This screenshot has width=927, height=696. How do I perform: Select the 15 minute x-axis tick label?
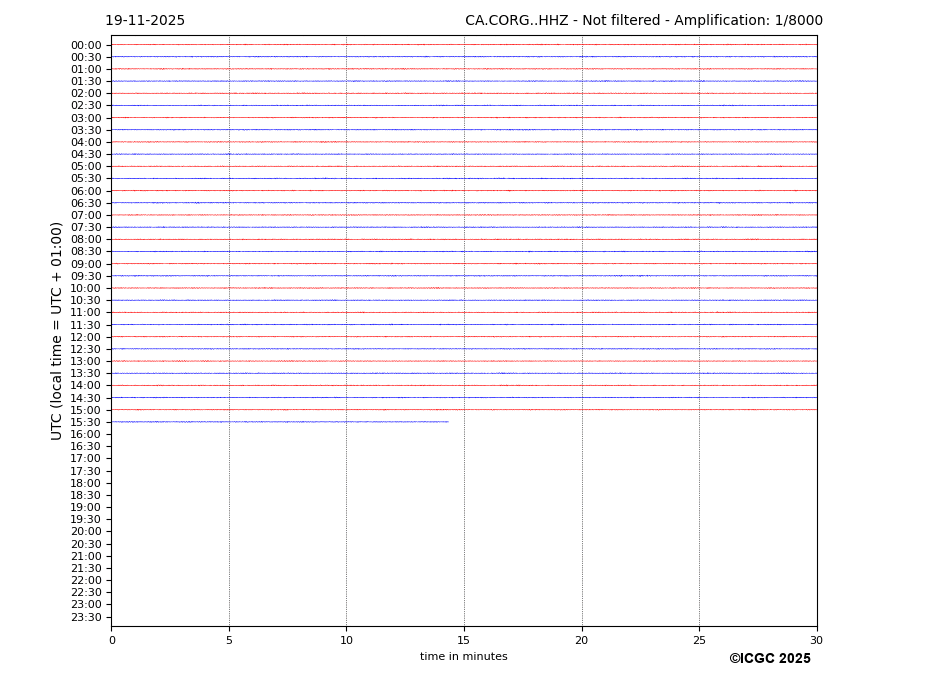point(464,641)
